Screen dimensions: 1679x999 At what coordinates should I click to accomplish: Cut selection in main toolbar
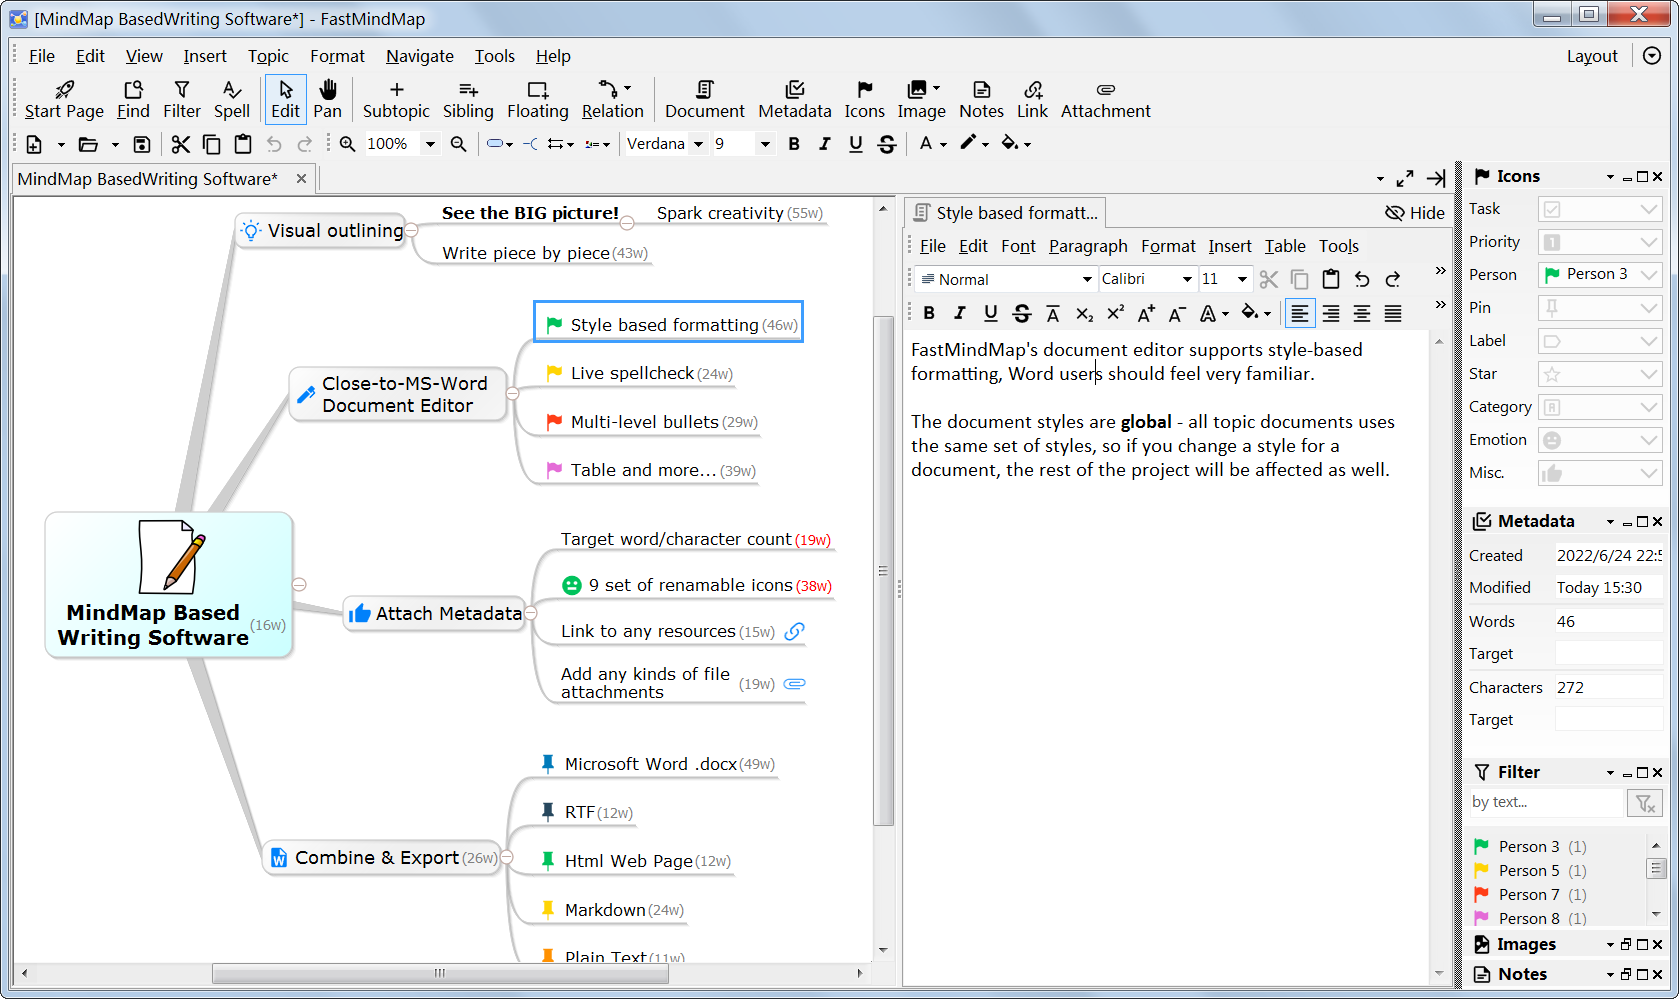[x=180, y=144]
